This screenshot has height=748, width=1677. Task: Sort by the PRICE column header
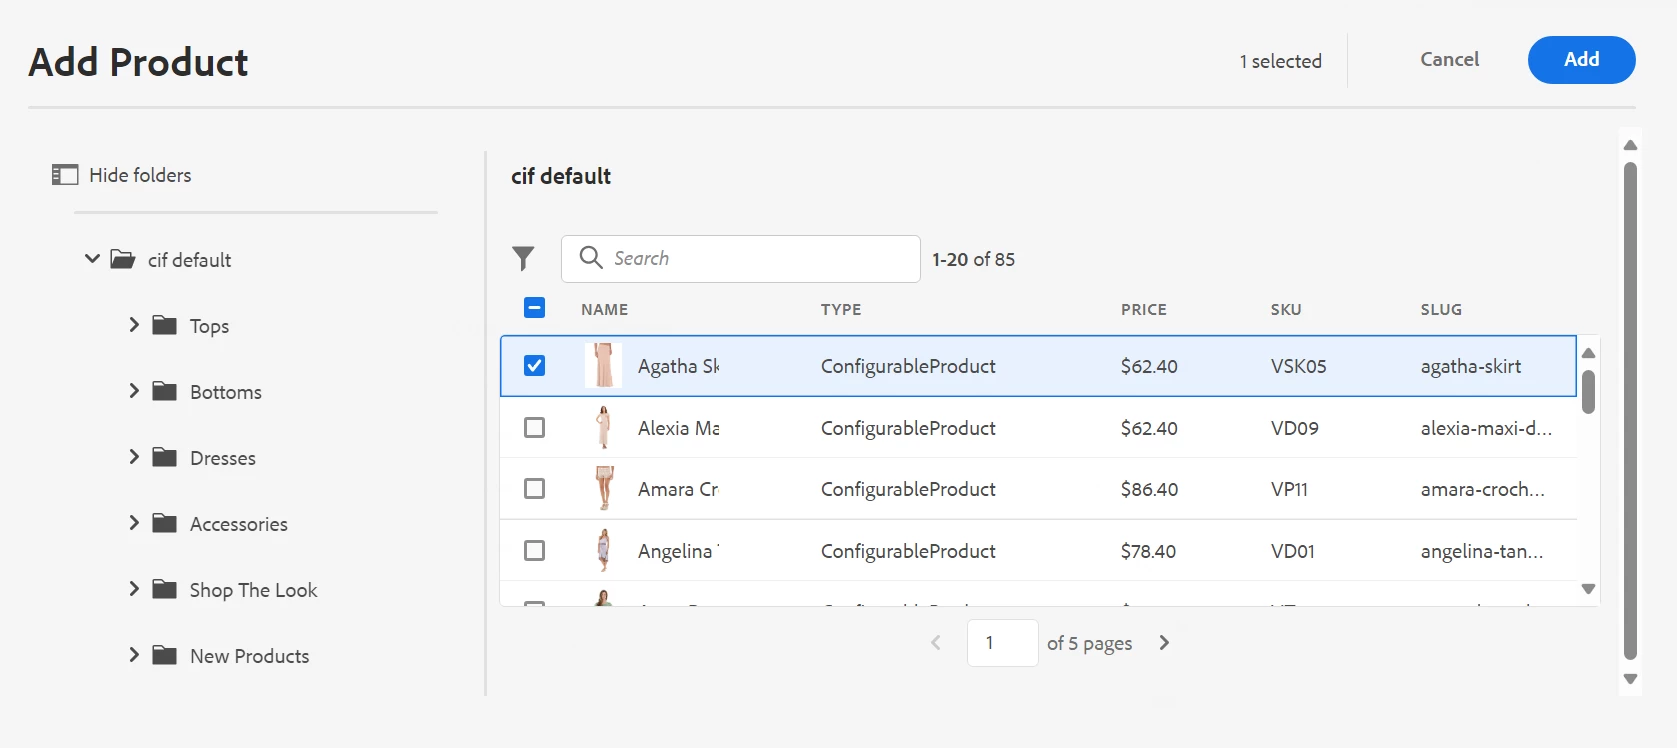pyautogui.click(x=1143, y=310)
